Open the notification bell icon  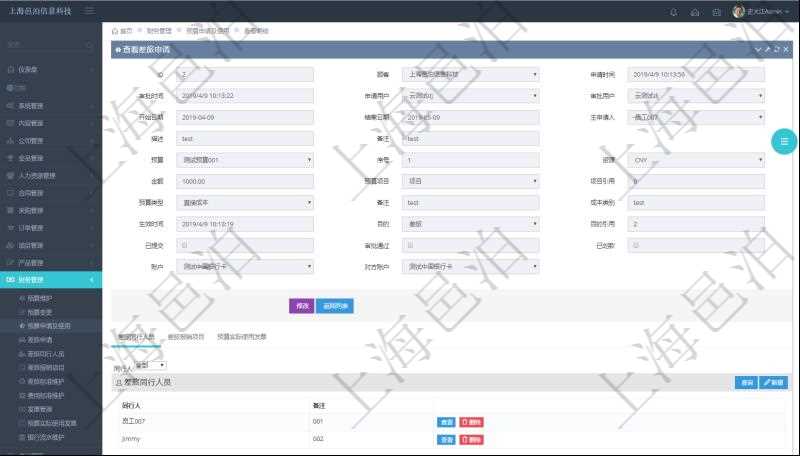click(x=673, y=12)
